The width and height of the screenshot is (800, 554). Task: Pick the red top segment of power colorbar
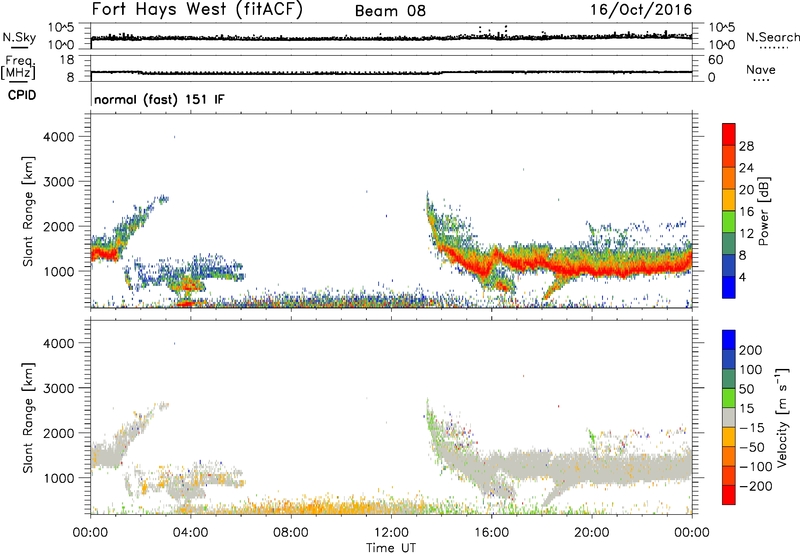tap(729, 134)
